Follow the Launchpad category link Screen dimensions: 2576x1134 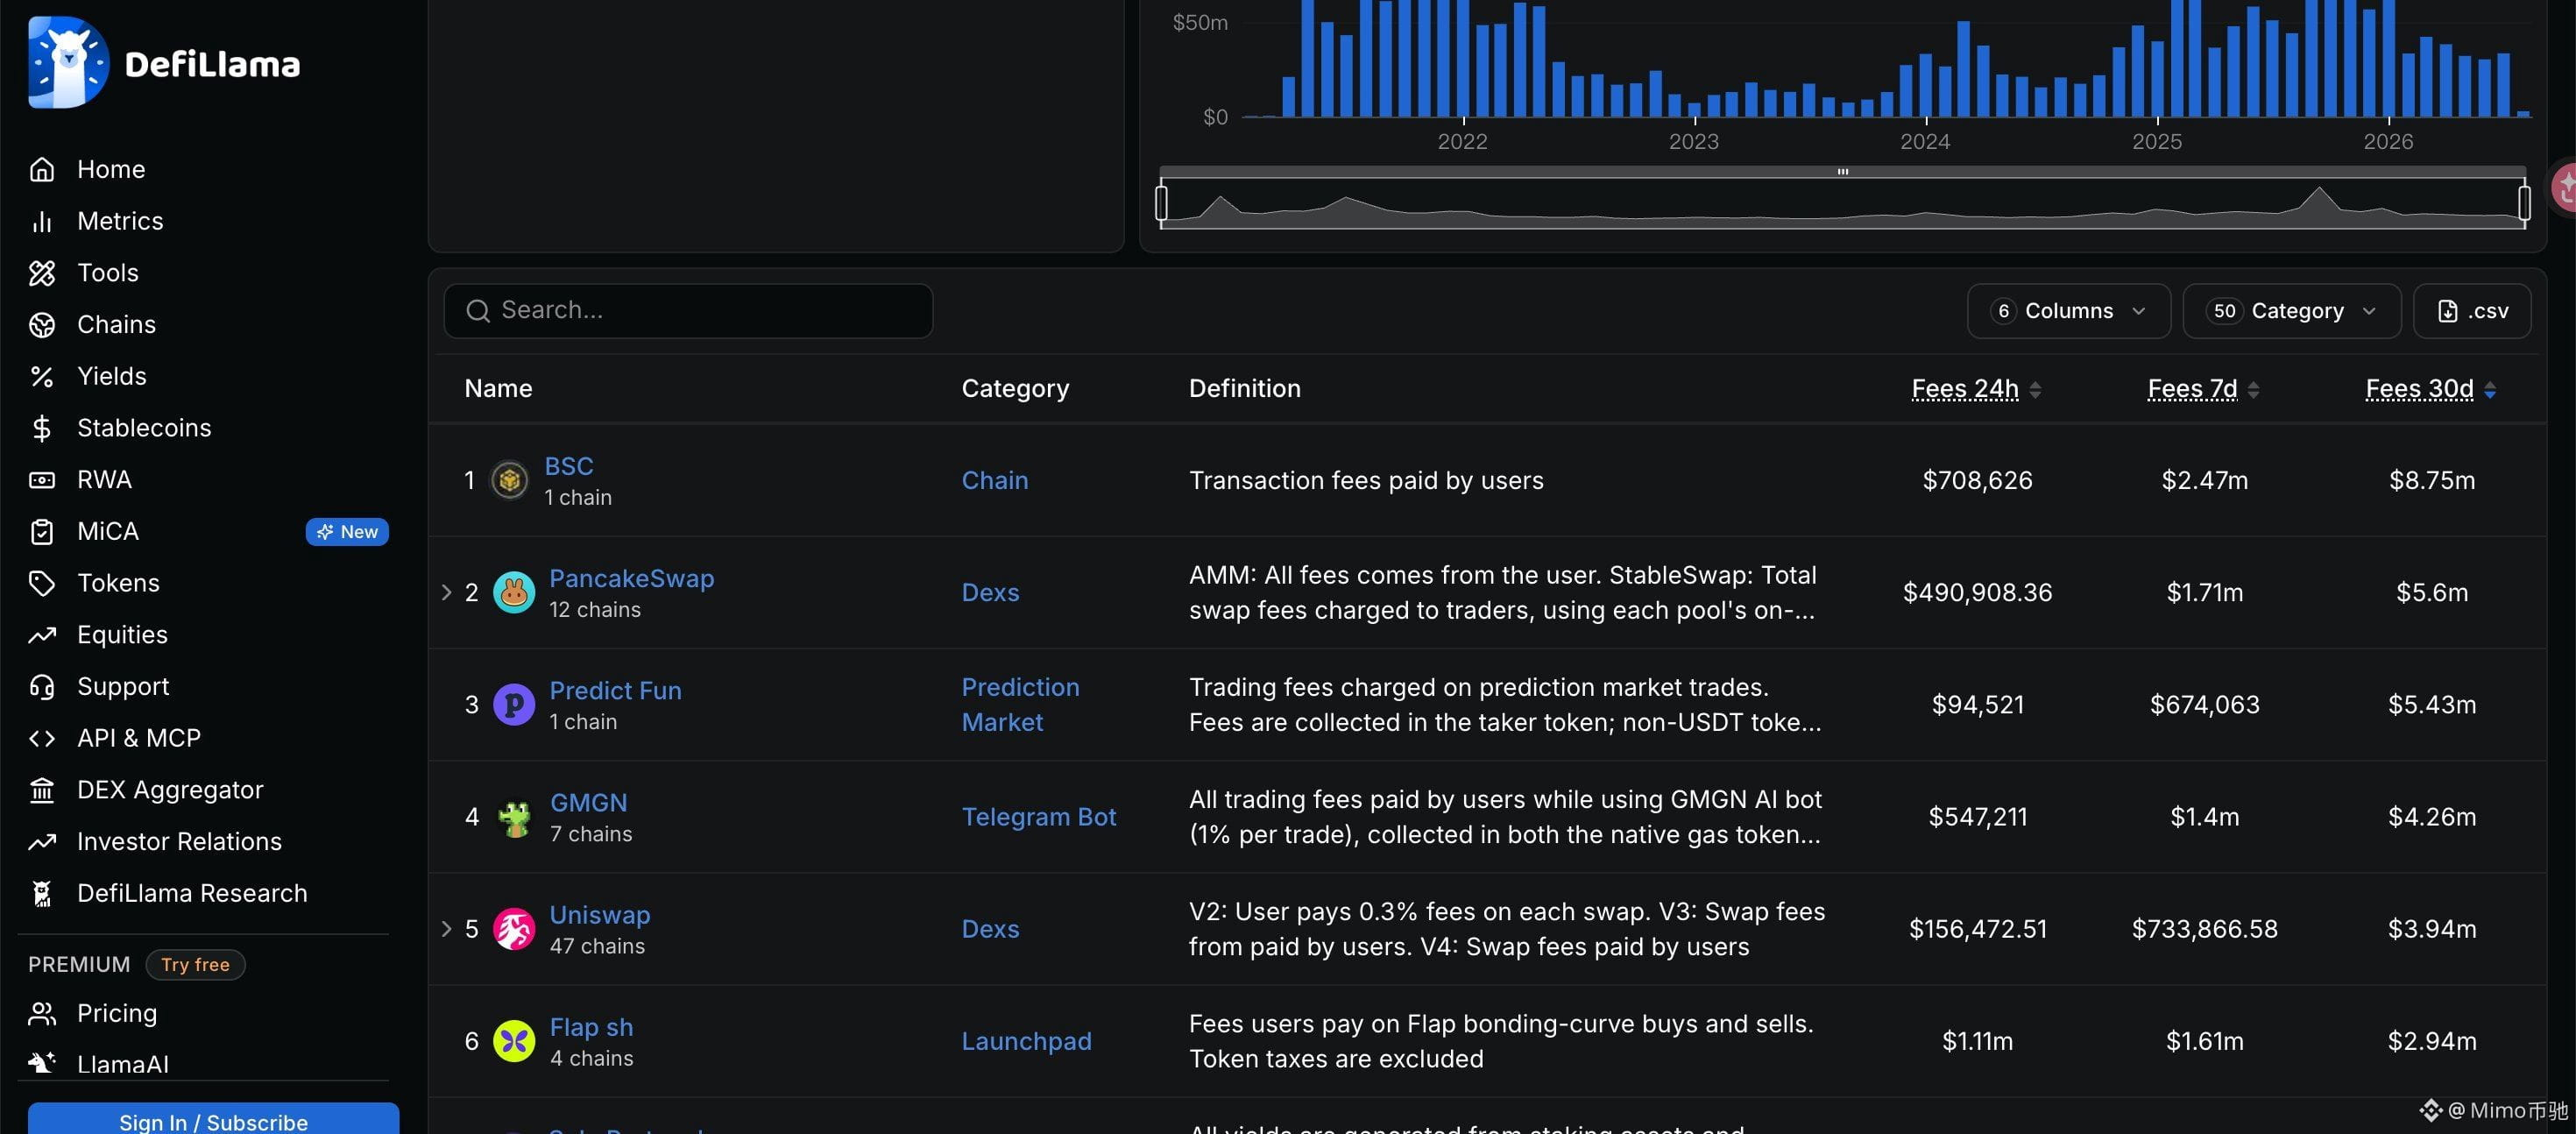[x=1026, y=1041]
